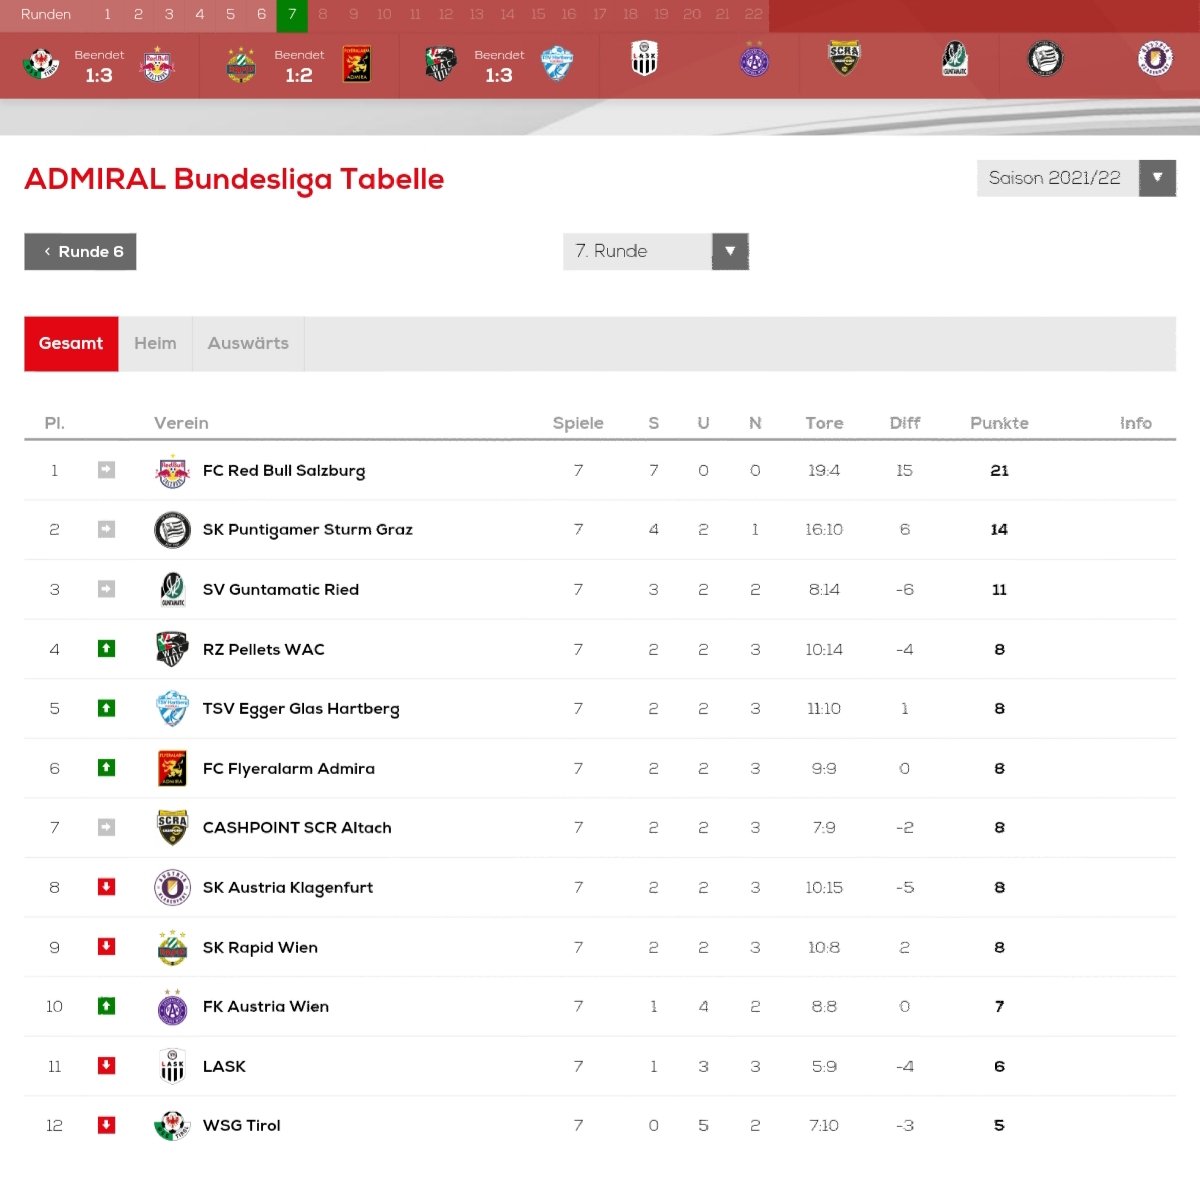Click the red down arrow beside WSG Tirol
1200x1178 pixels.
(106, 1125)
